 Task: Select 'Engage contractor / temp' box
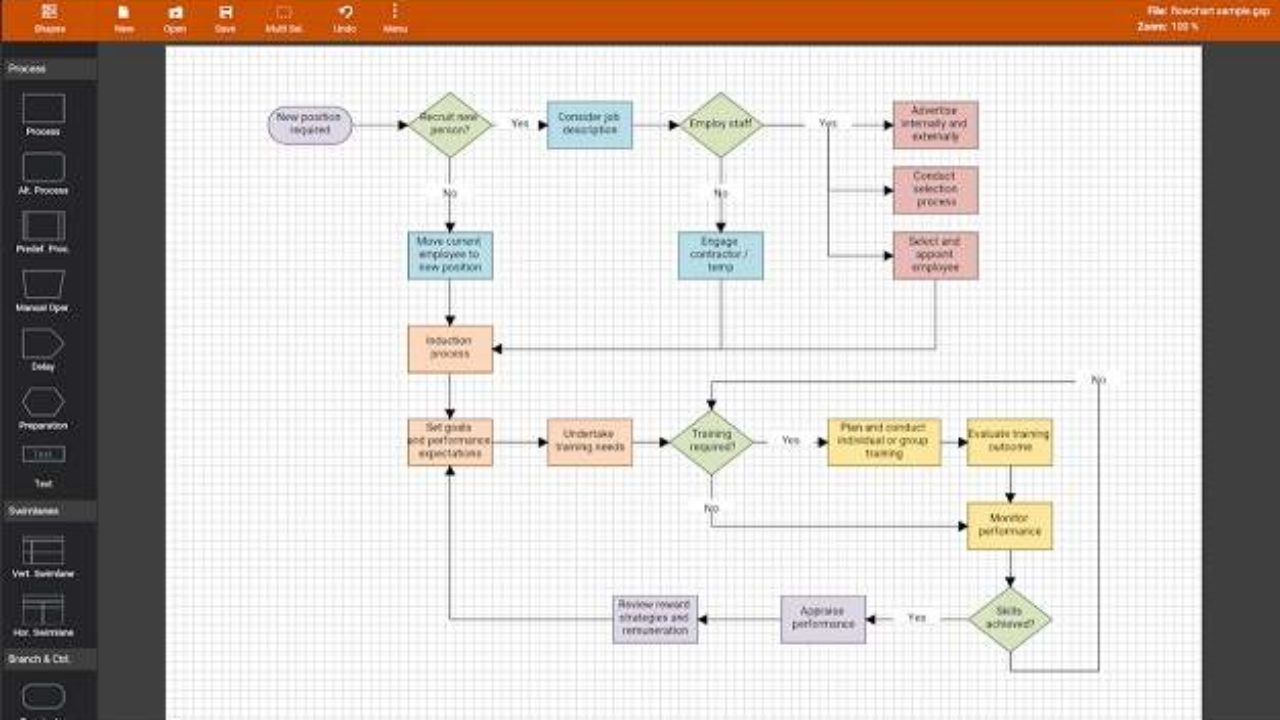pos(721,255)
